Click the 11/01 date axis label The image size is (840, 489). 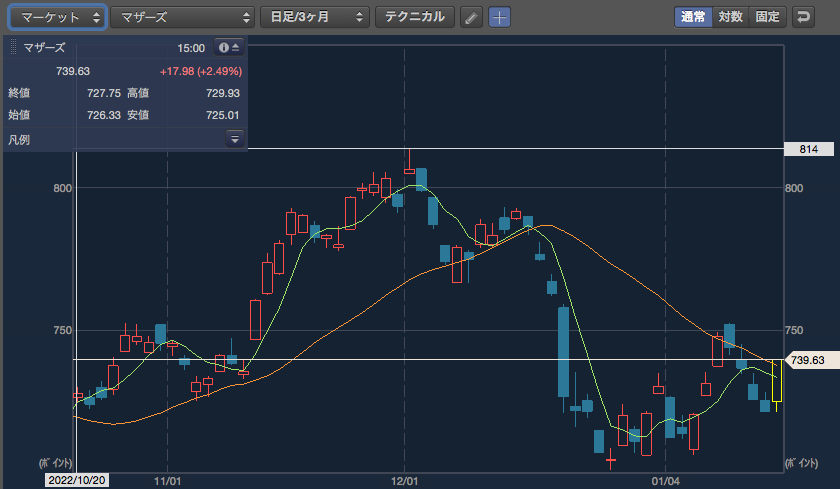click(168, 481)
